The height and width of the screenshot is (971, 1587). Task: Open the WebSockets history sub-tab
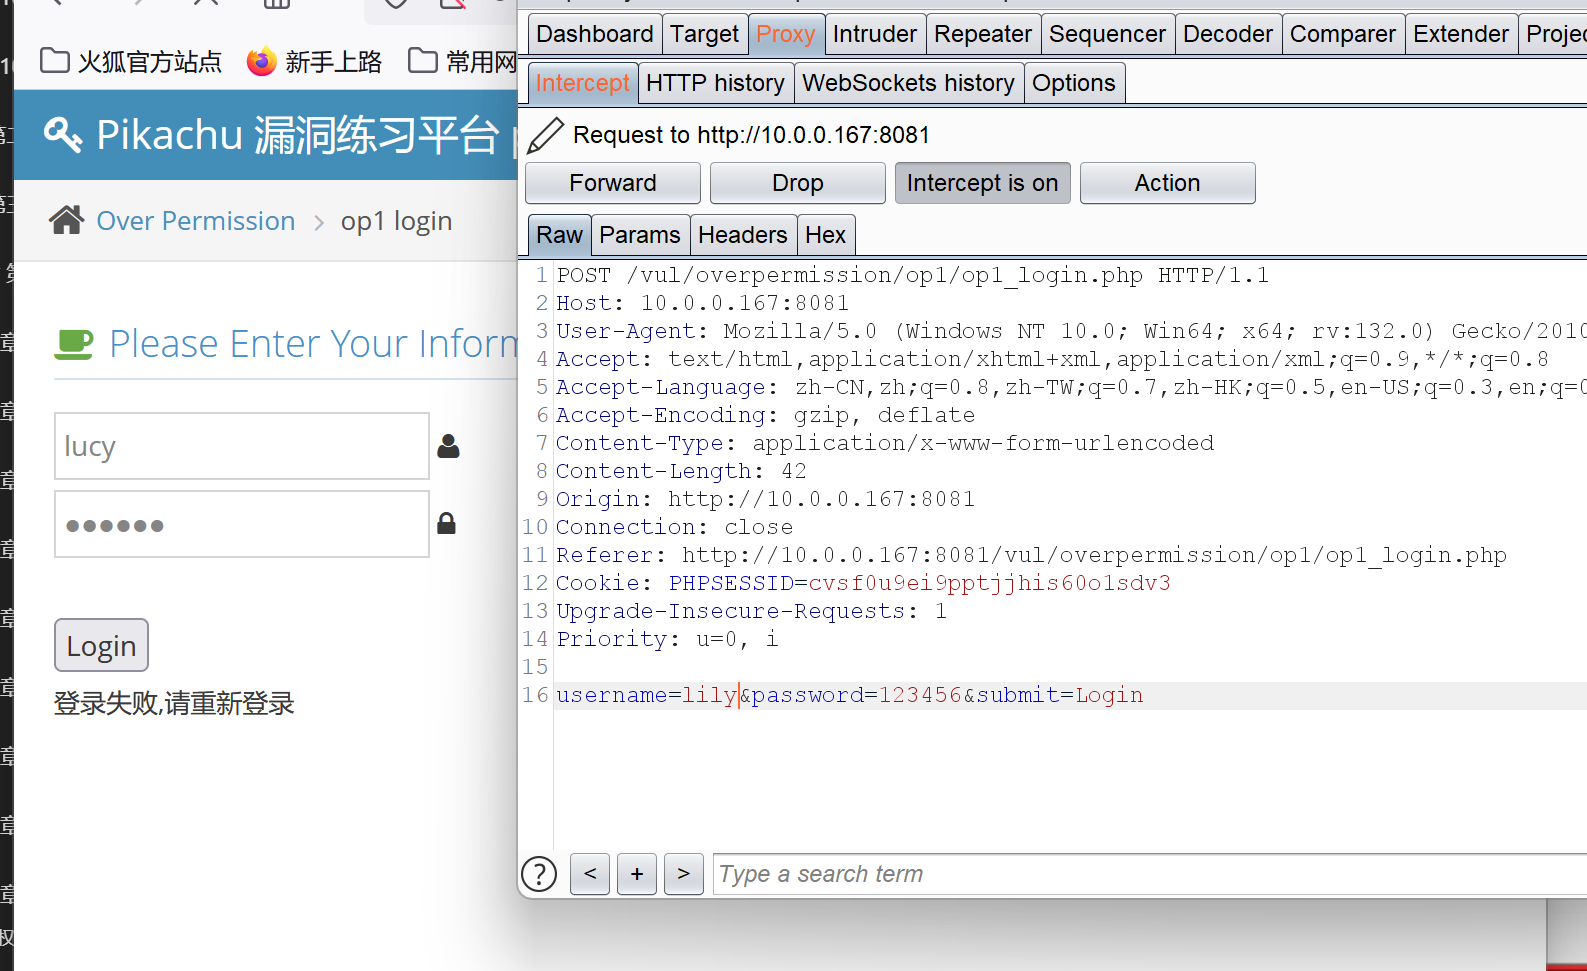tap(908, 83)
